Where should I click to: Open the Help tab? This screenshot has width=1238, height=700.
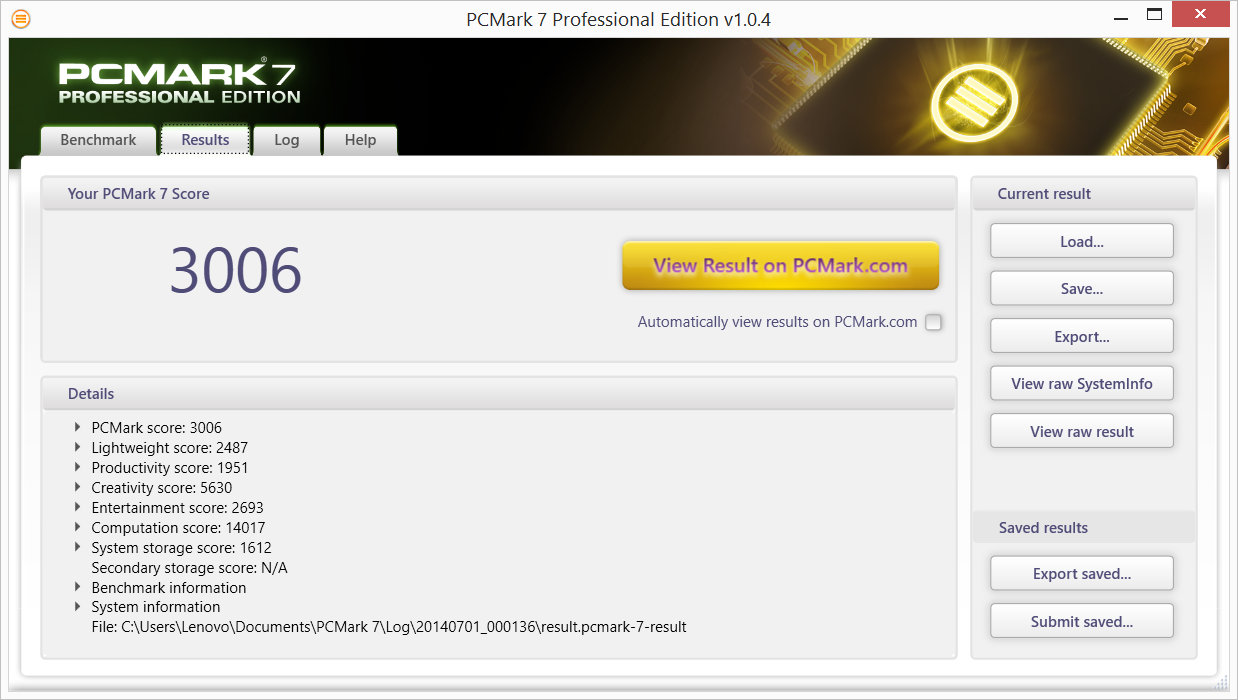[360, 140]
